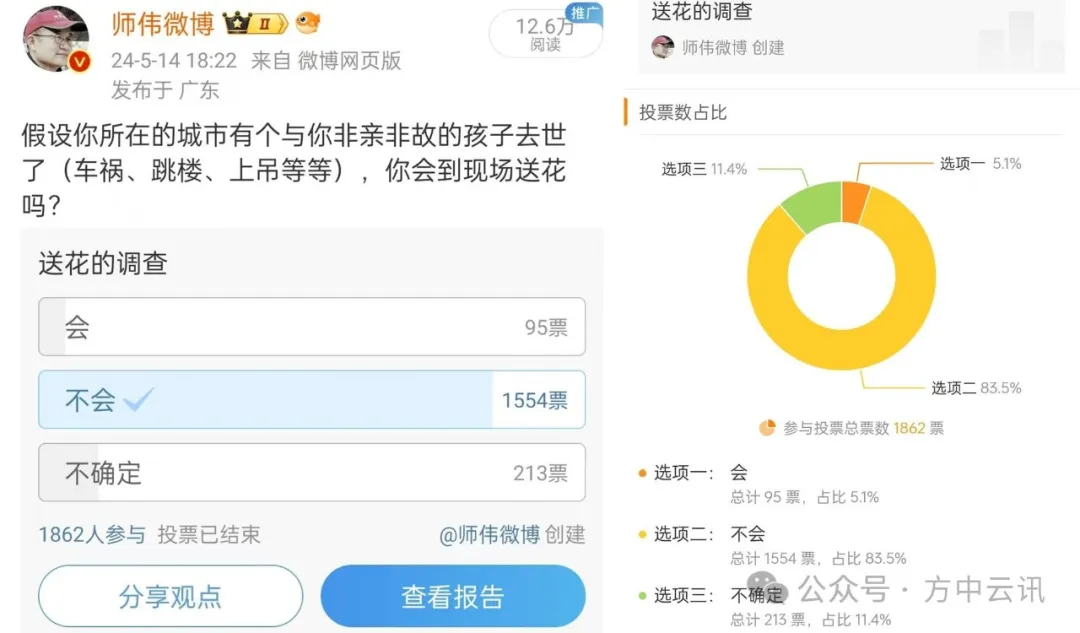Open 师伟微博 profile avatar photo

(56, 38)
